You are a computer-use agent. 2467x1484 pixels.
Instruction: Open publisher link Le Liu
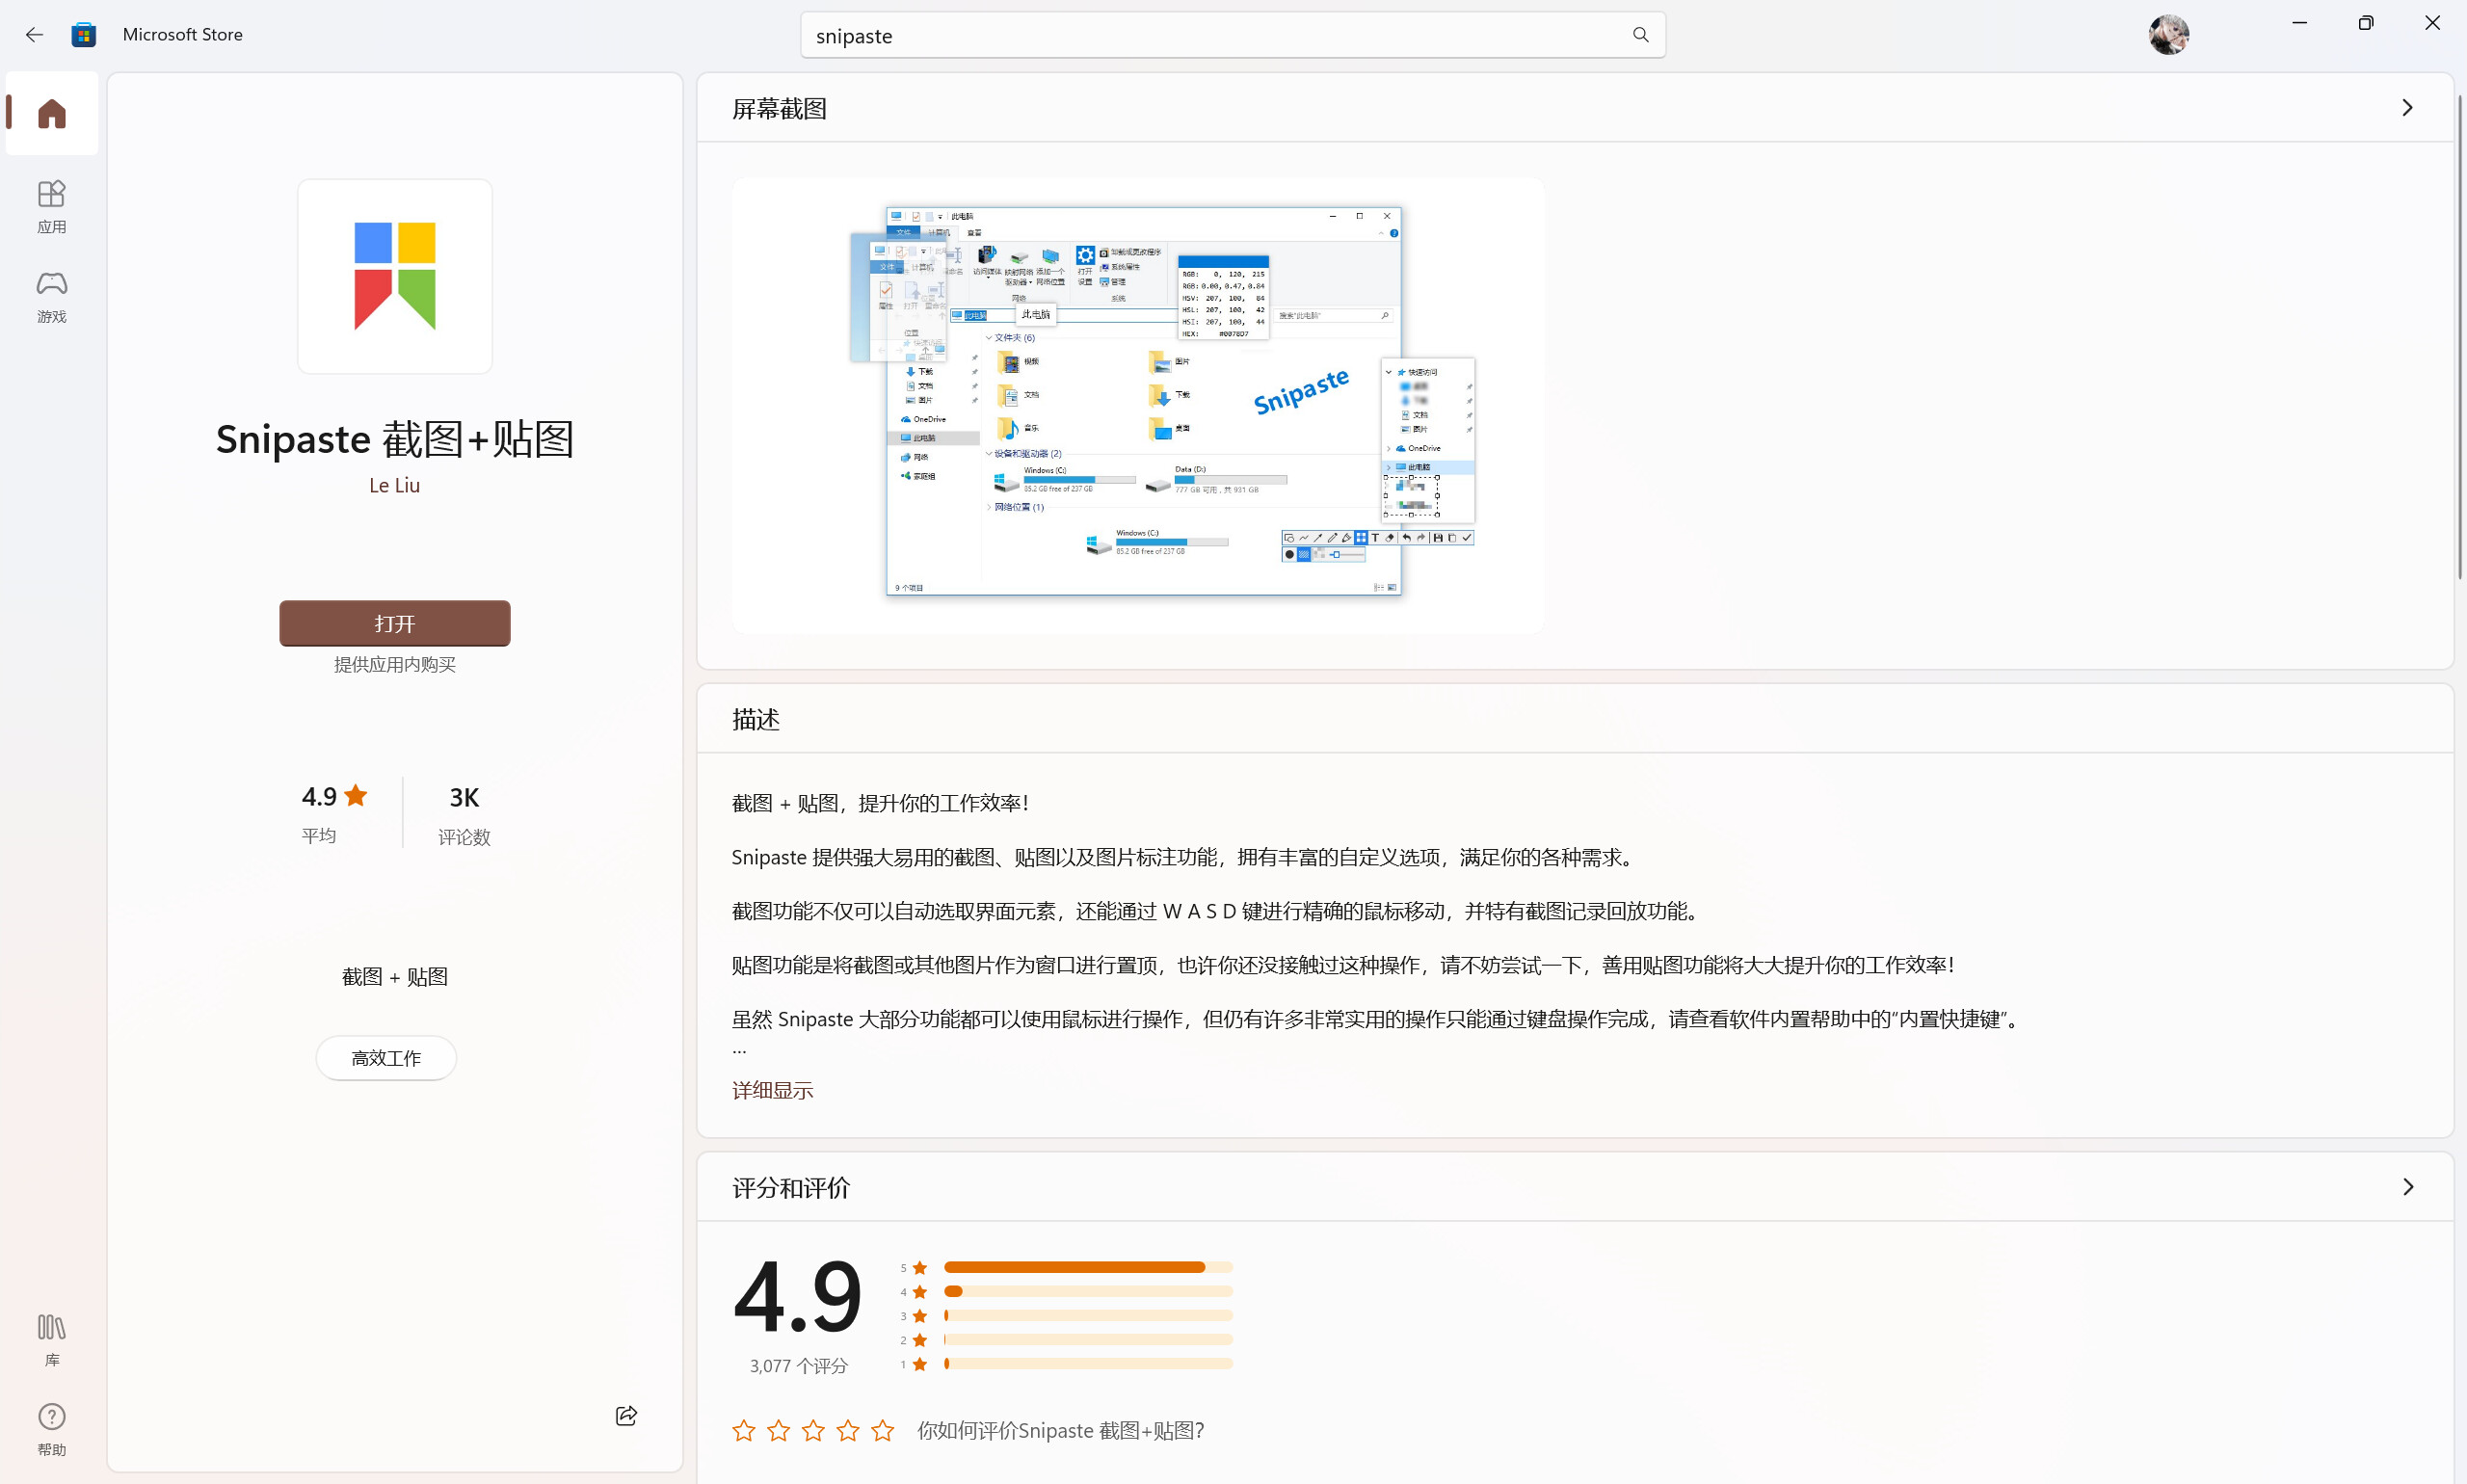tap(395, 485)
